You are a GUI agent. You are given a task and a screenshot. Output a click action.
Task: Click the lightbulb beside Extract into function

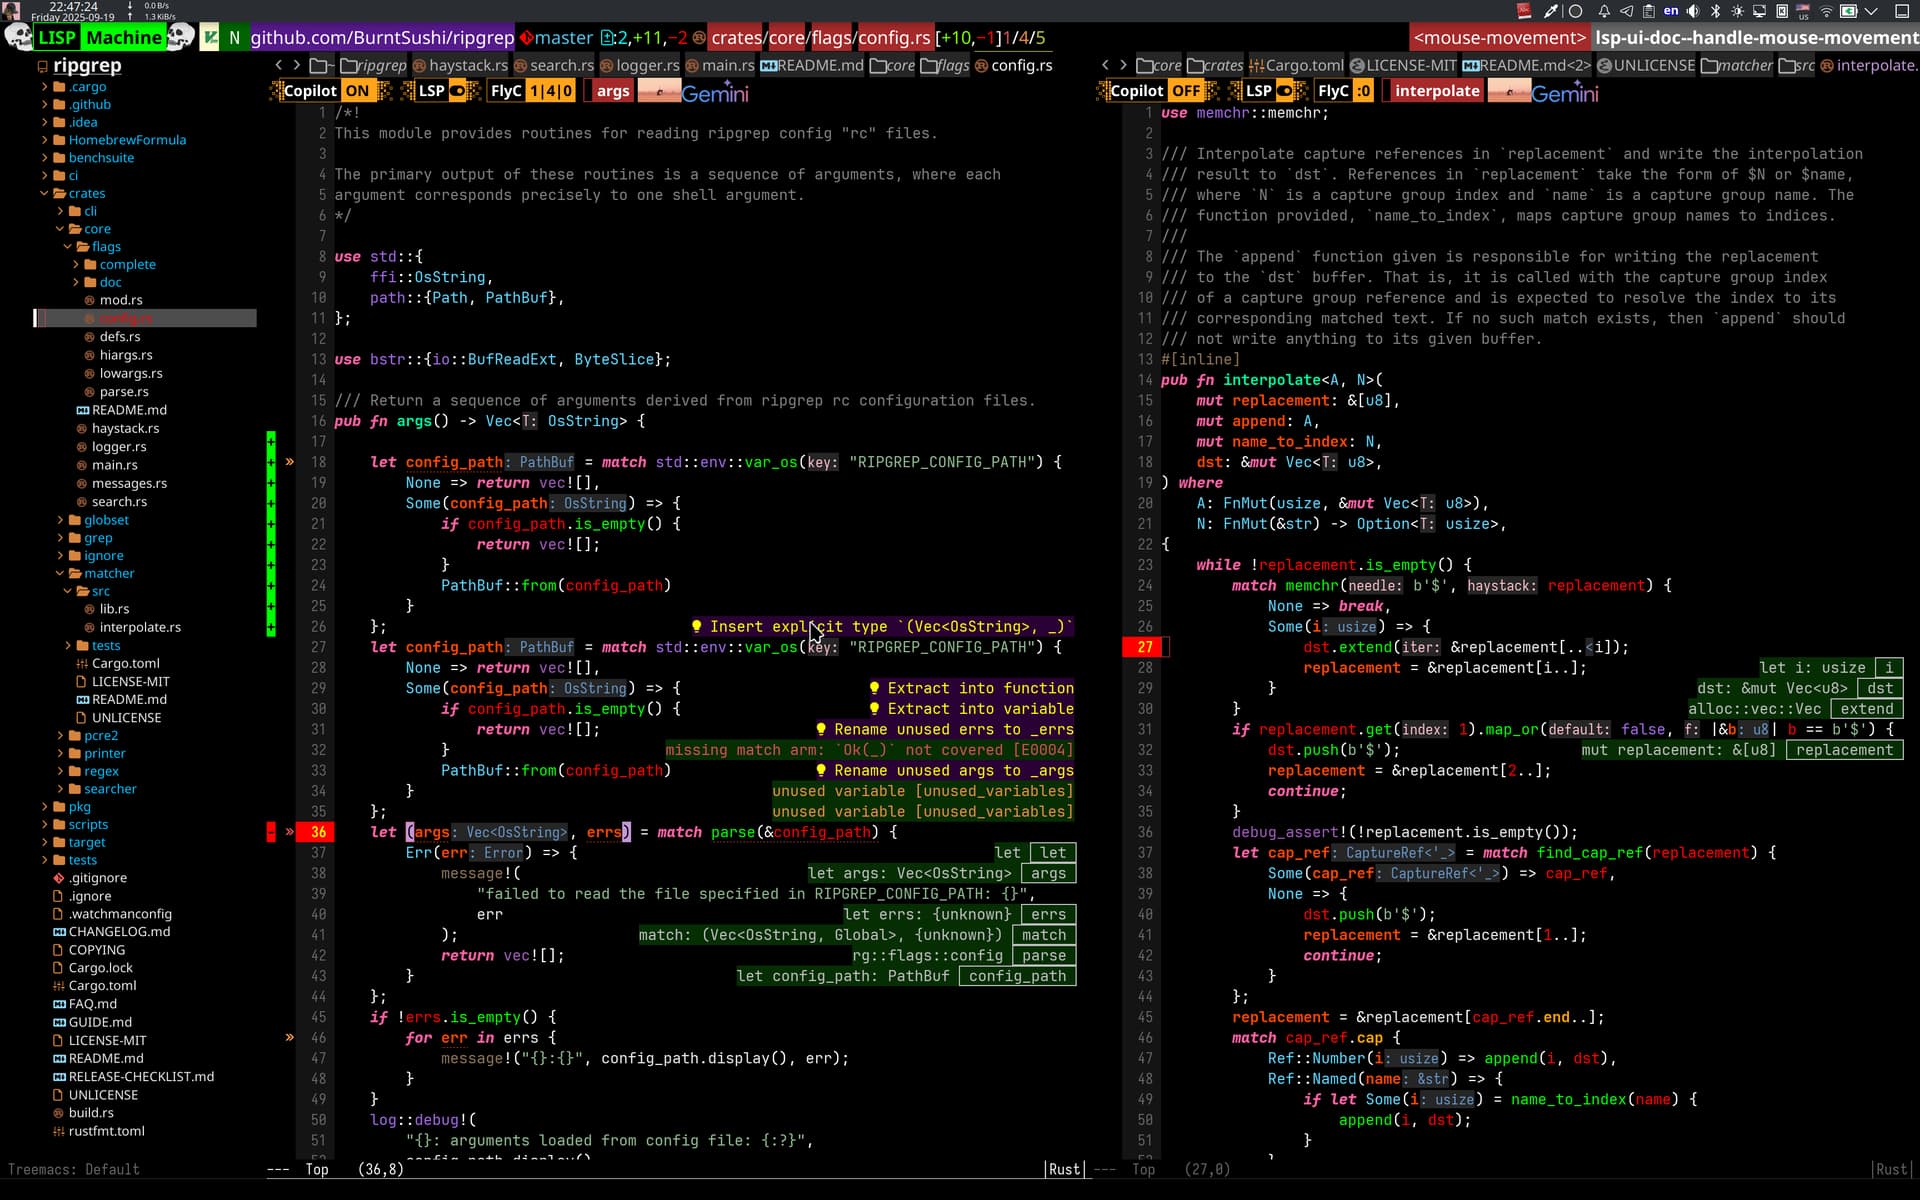tap(874, 688)
